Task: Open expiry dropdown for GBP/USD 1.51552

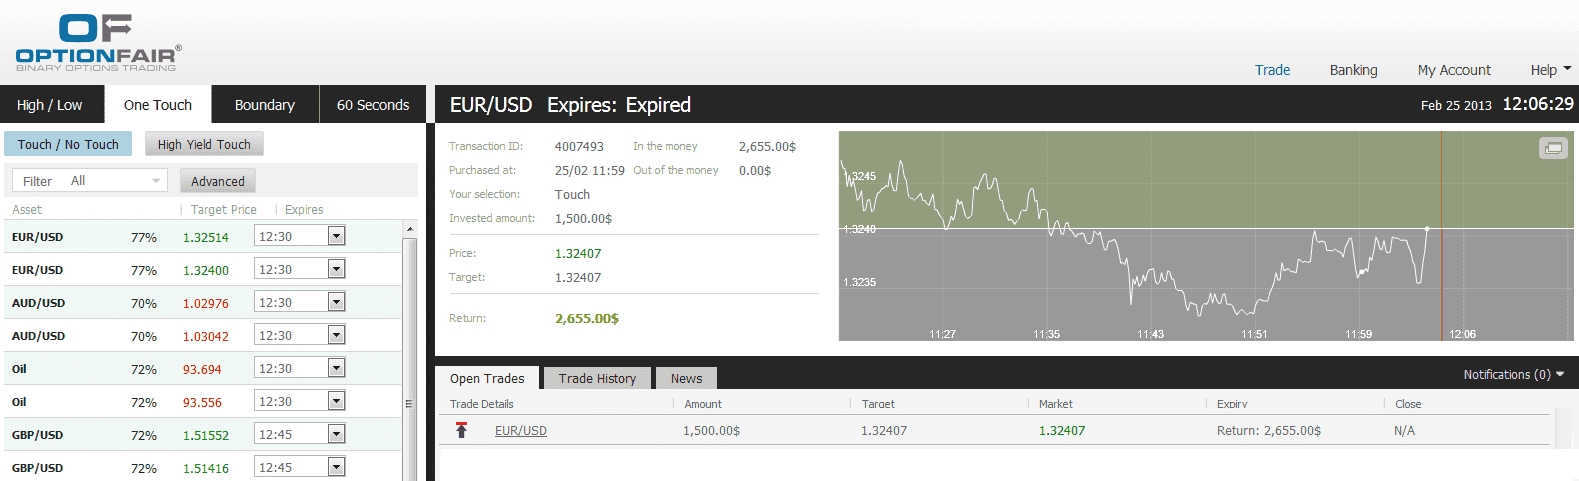Action: coord(336,434)
